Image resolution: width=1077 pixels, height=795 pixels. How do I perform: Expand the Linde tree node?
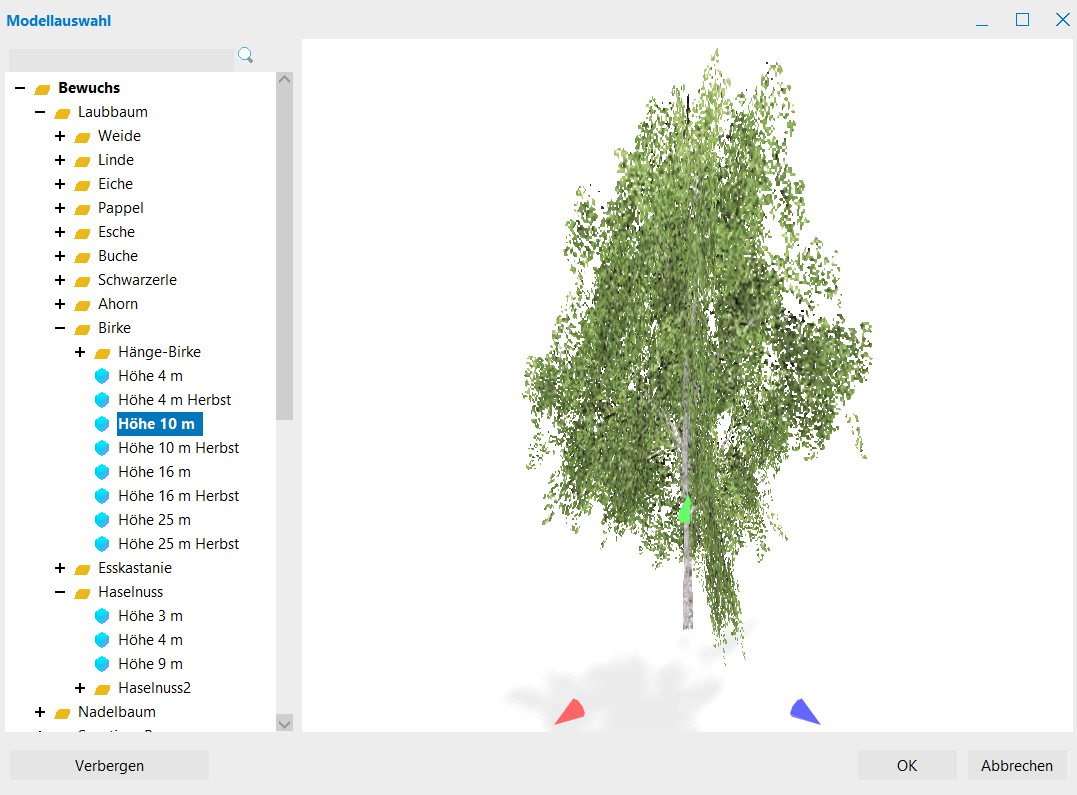pos(60,160)
